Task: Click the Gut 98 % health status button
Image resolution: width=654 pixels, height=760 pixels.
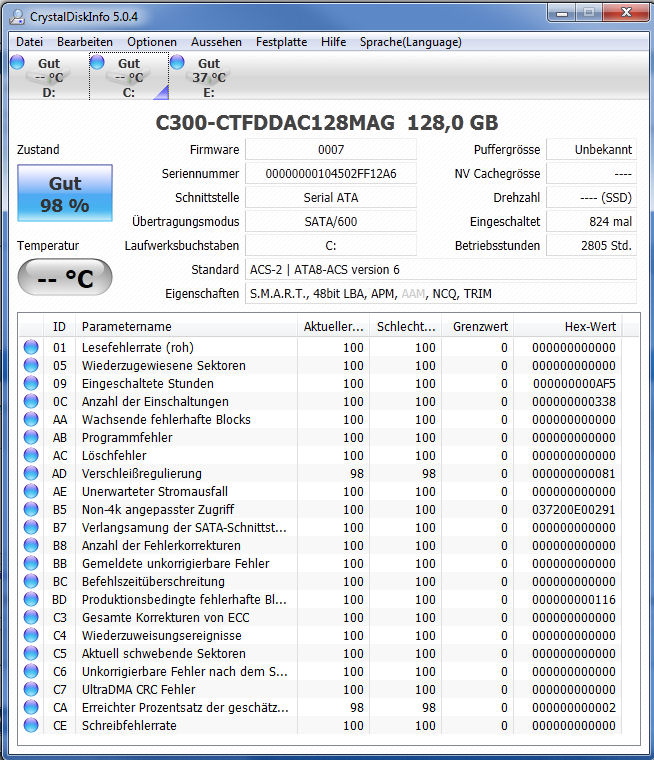Action: (x=65, y=193)
